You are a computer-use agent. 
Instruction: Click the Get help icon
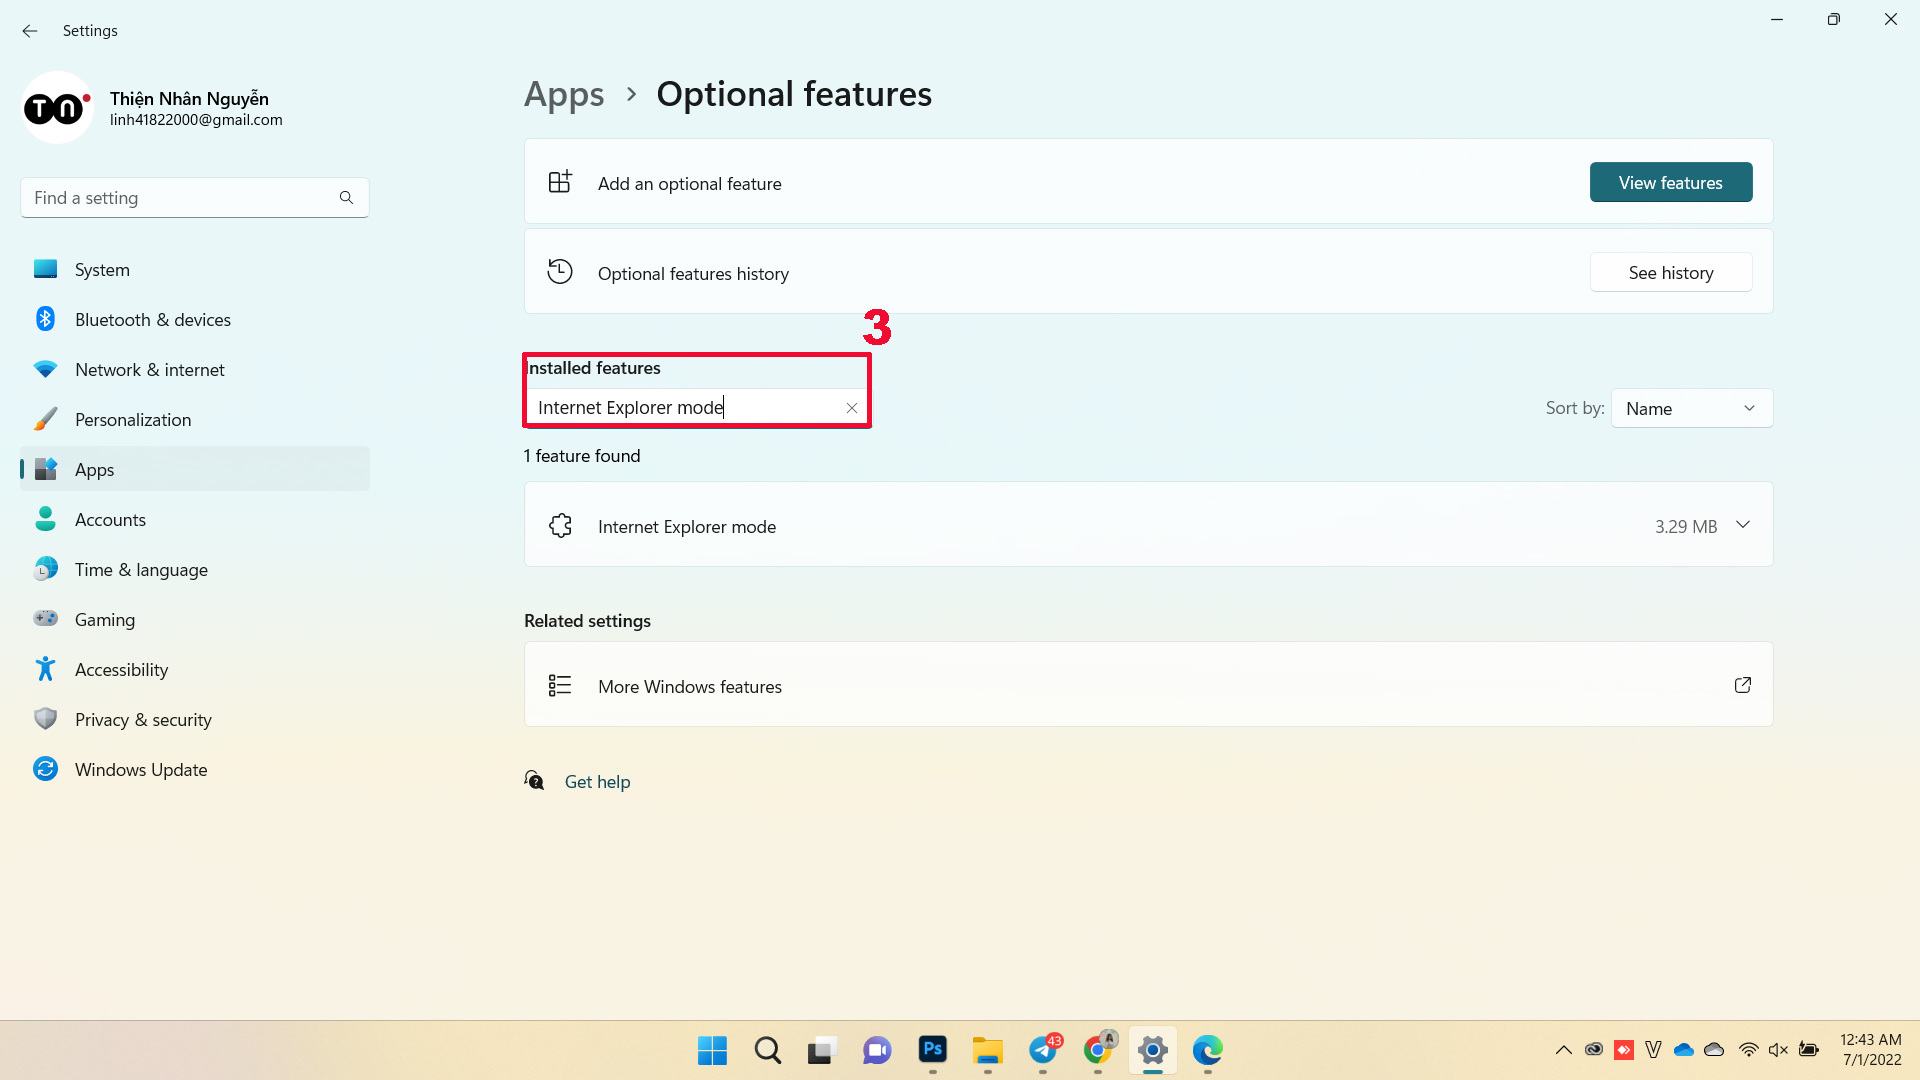pos(535,780)
